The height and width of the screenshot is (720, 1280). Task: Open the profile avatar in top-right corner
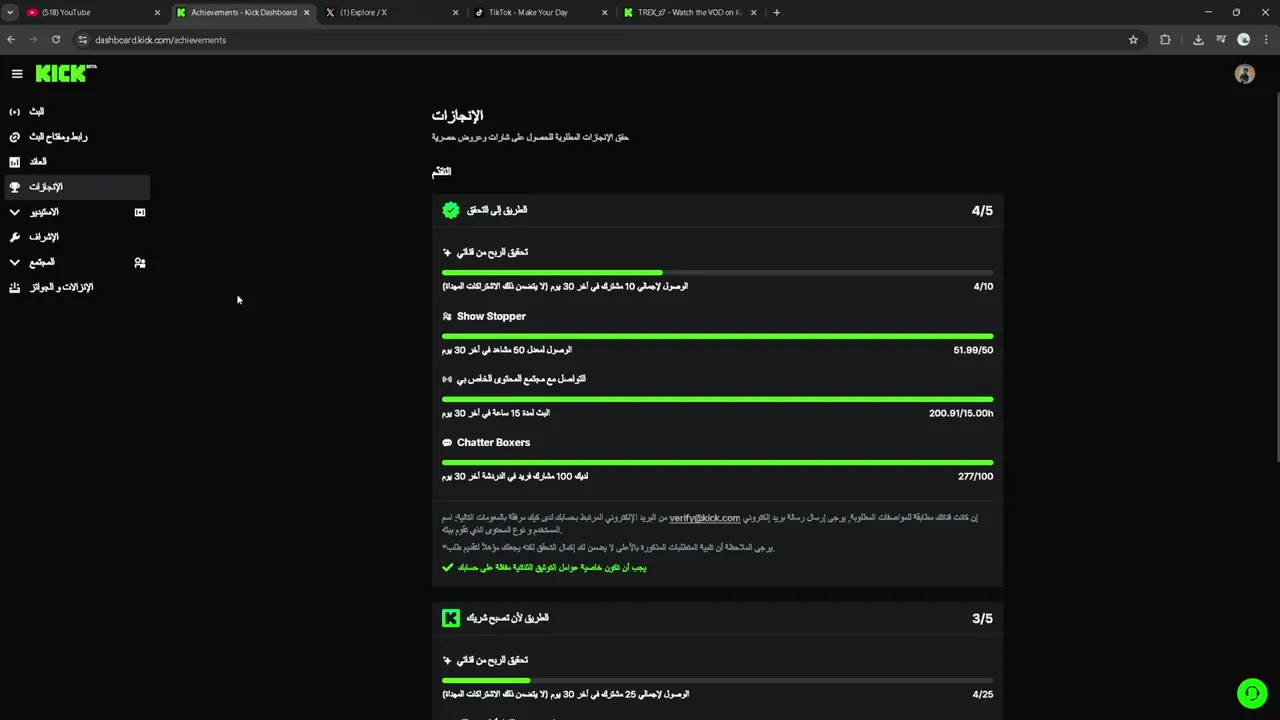pos(1244,74)
